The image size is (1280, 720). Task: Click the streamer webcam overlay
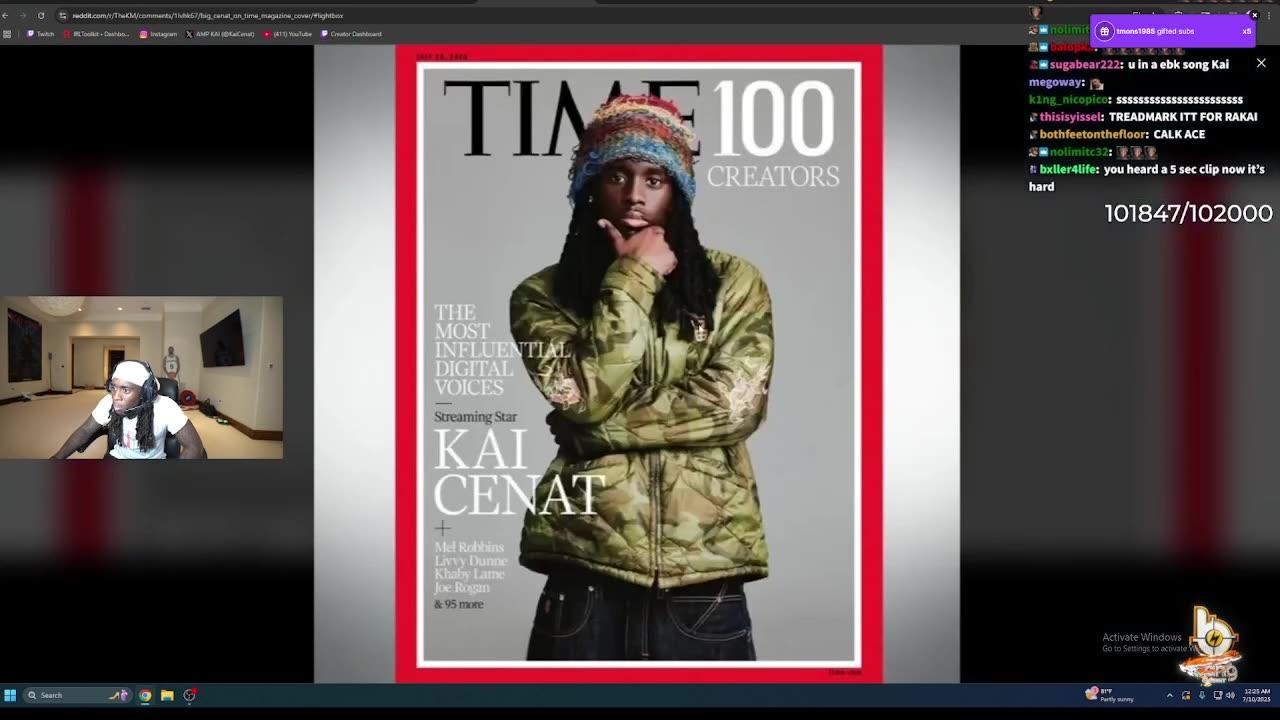coord(141,377)
